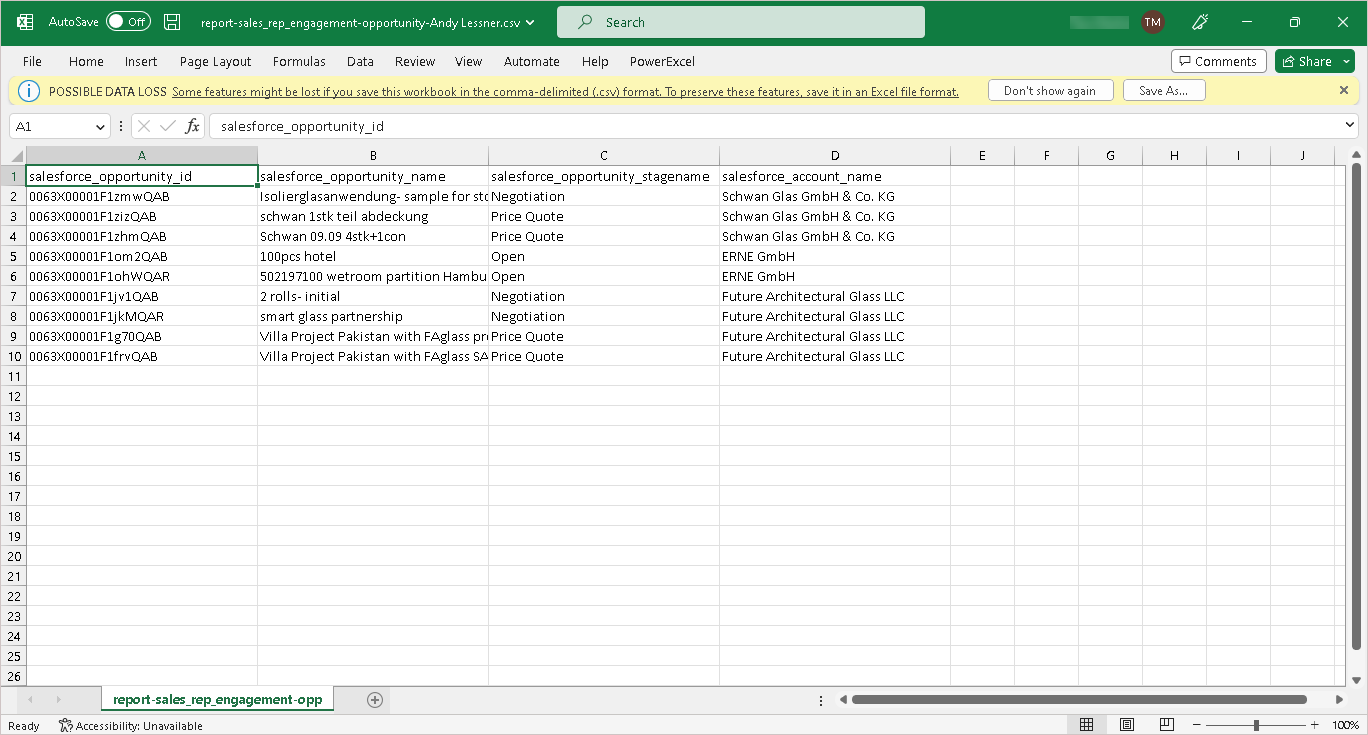Click vertical scrollbar down arrow
The image size is (1368, 735).
coord(1357,678)
